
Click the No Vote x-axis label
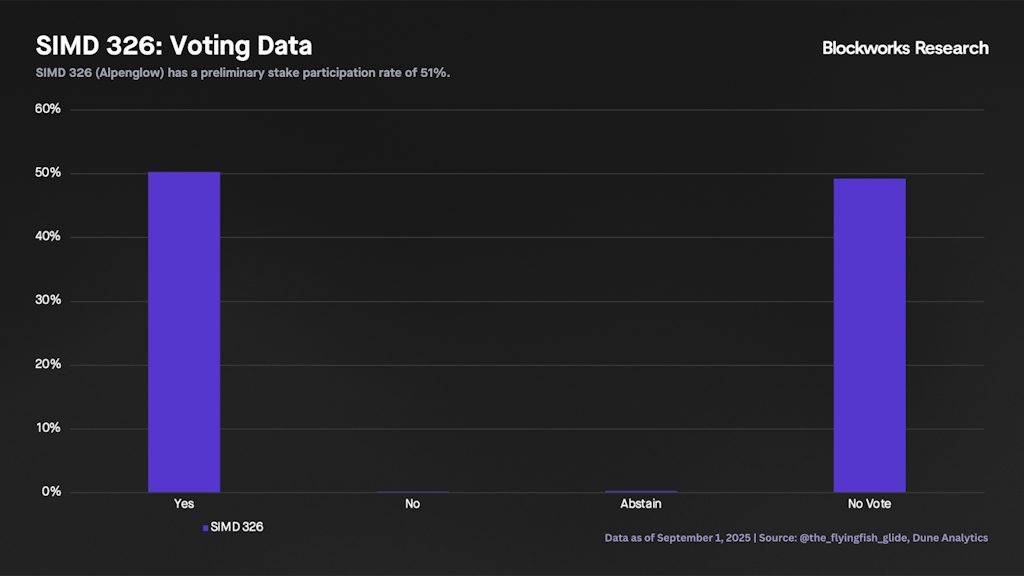868,504
